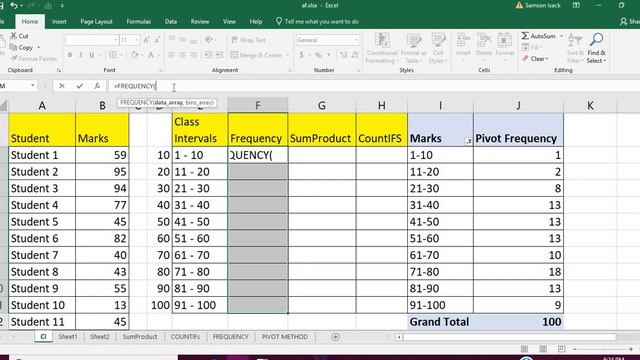Click the Decrease Indent icon
Image resolution: width=640 pixels, height=360 pixels.
pos(208,55)
